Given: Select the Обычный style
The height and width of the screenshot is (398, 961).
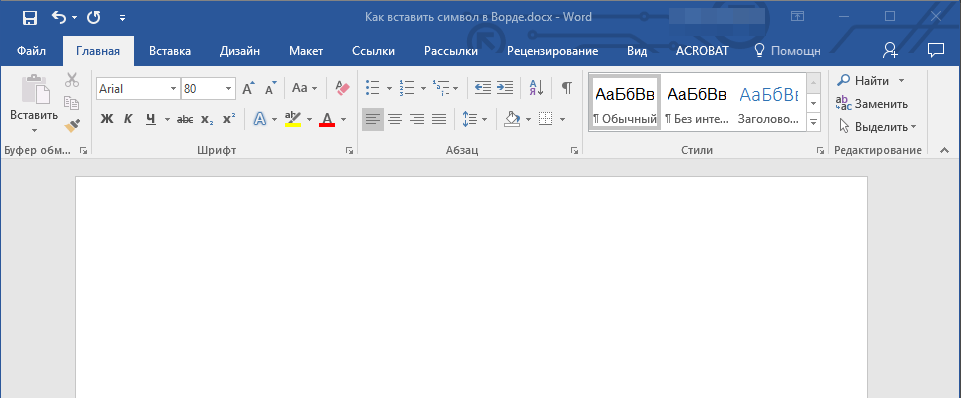Looking at the screenshot, I should pos(625,102).
